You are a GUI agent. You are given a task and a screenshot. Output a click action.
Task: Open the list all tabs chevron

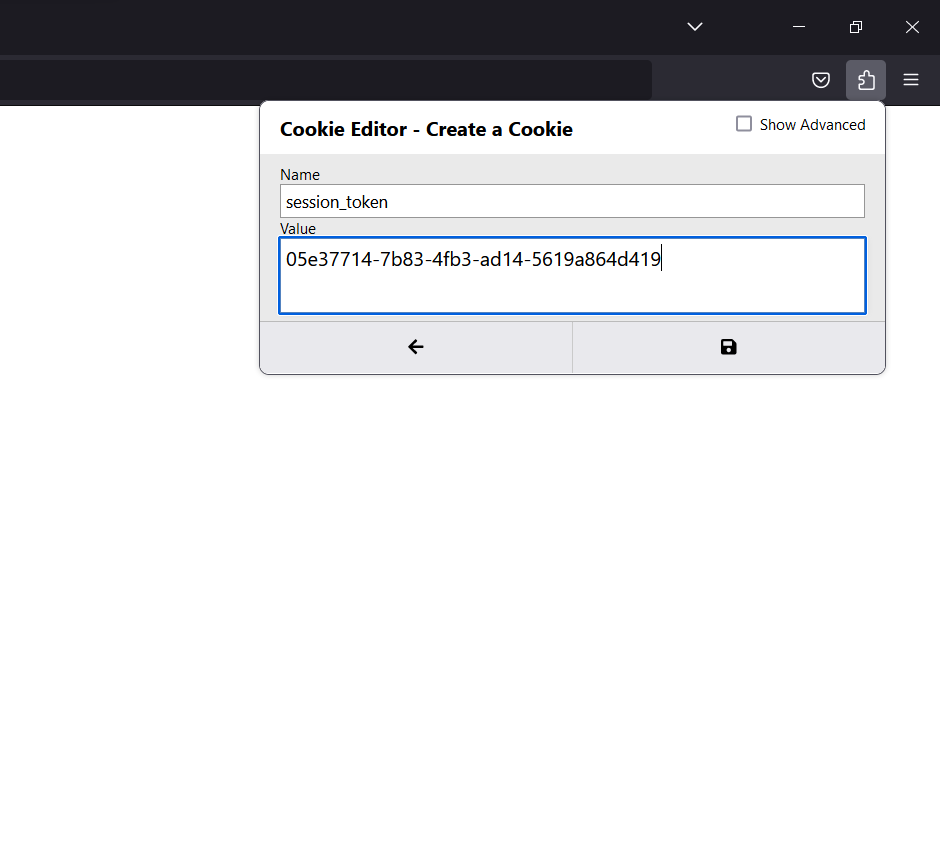pos(695,26)
